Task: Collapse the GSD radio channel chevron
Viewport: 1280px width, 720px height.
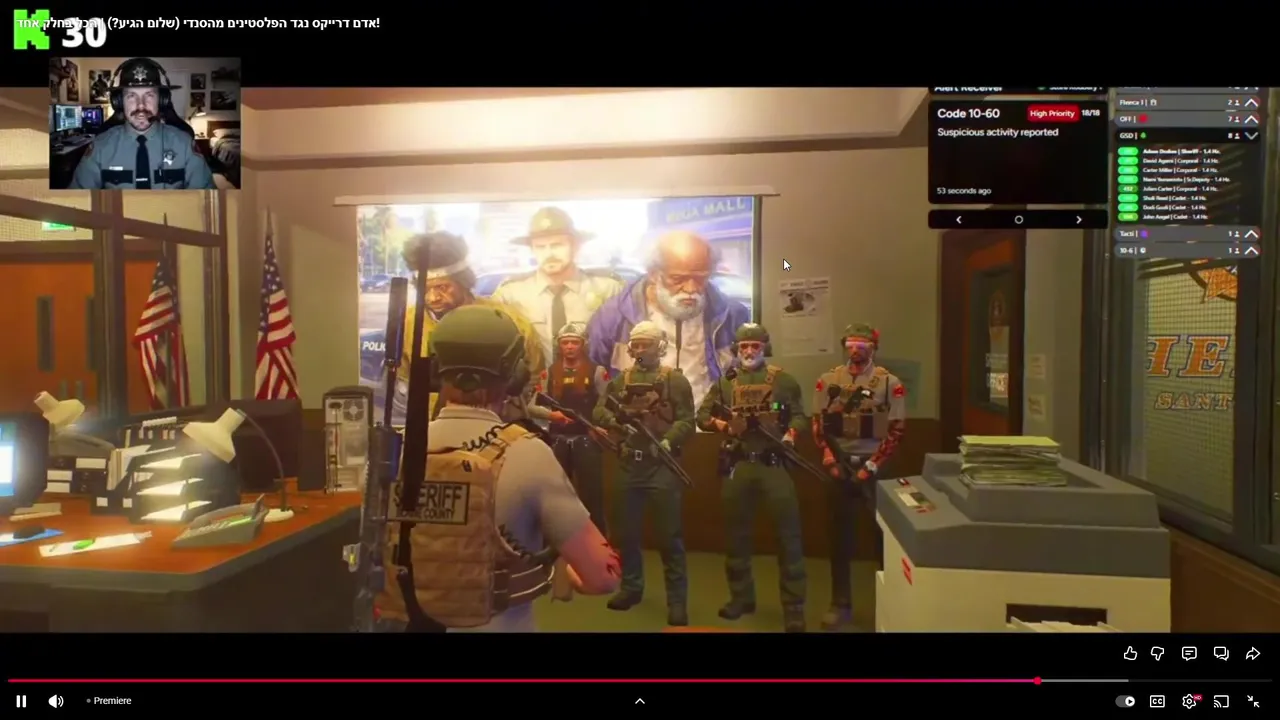Action: pyautogui.click(x=1251, y=135)
